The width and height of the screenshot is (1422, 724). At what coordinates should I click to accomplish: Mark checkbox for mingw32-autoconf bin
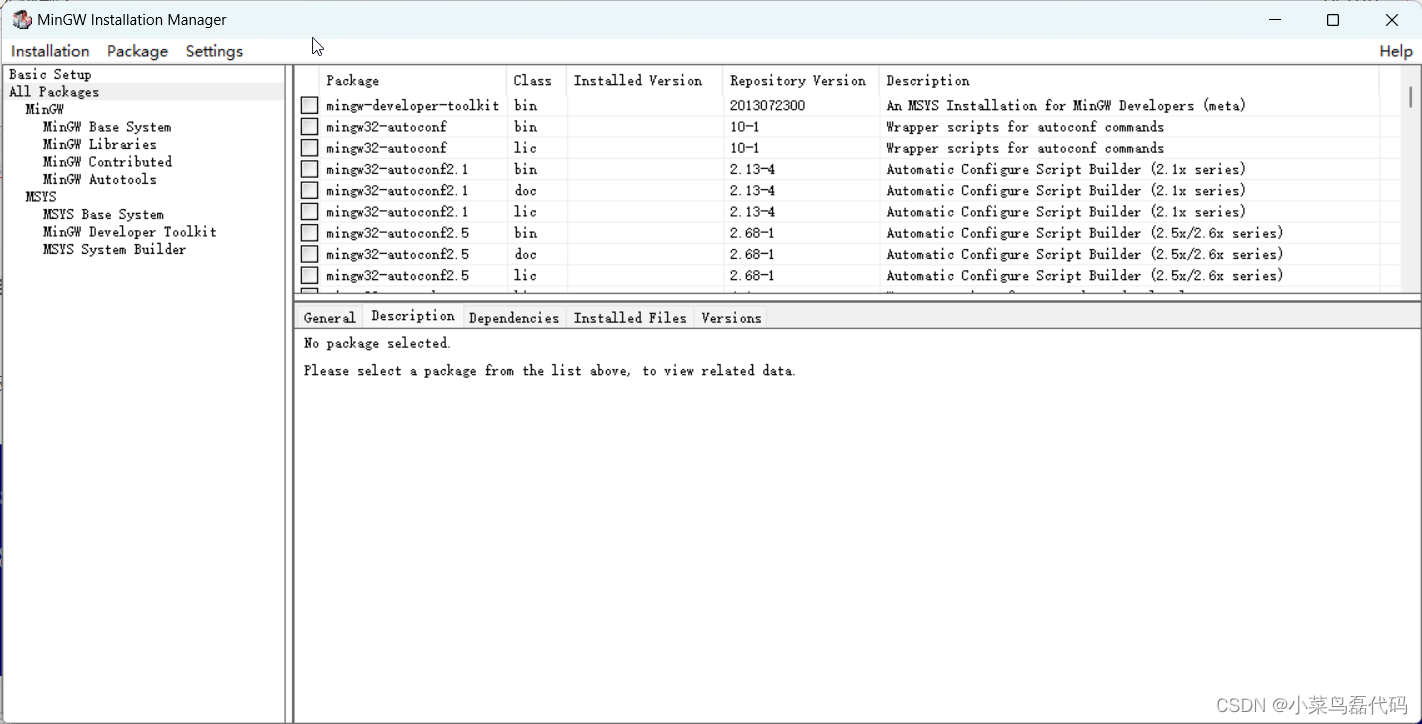coord(309,127)
